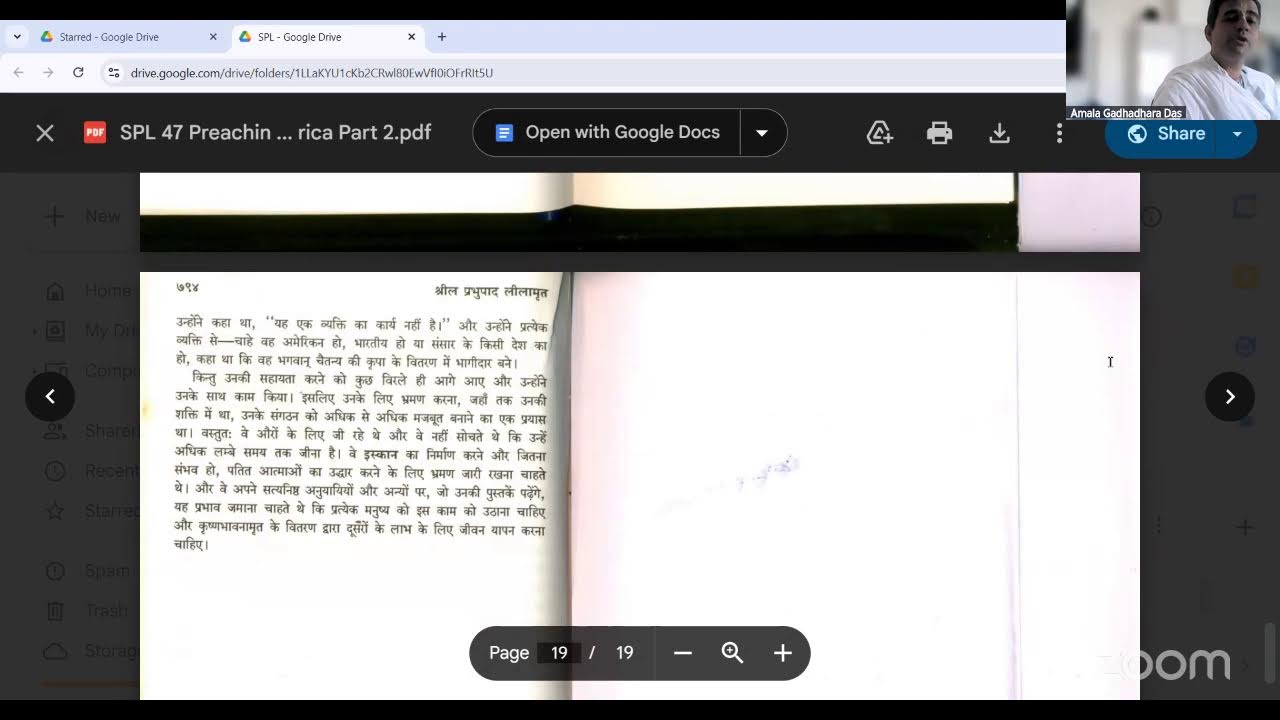Reload the current page
This screenshot has height=720, width=1280.
(78, 72)
